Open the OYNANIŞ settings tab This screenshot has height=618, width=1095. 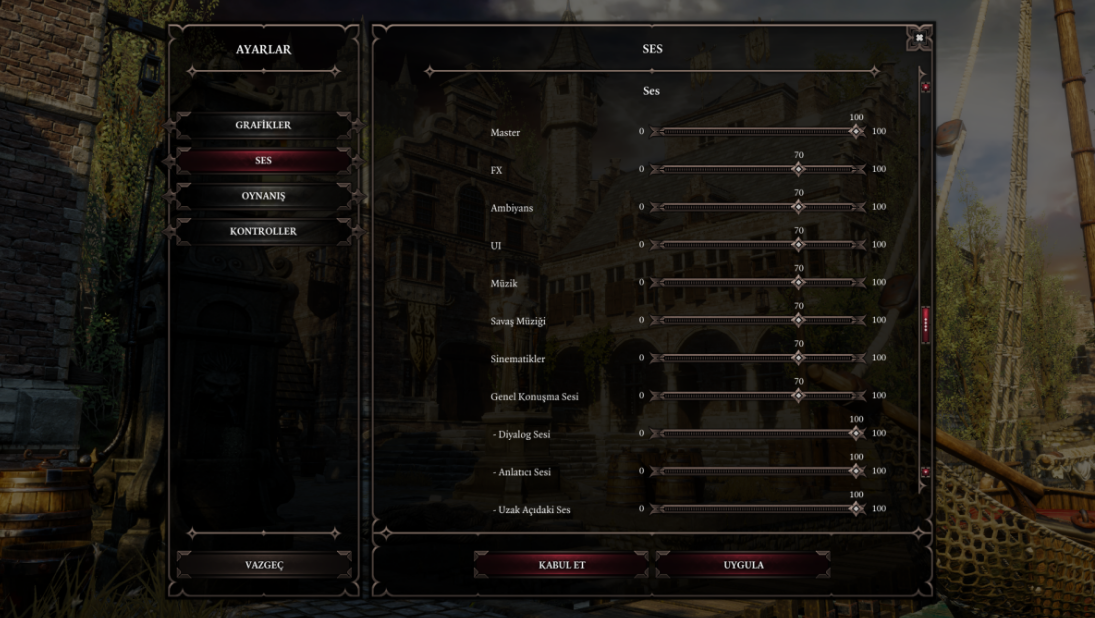[x=263, y=196]
